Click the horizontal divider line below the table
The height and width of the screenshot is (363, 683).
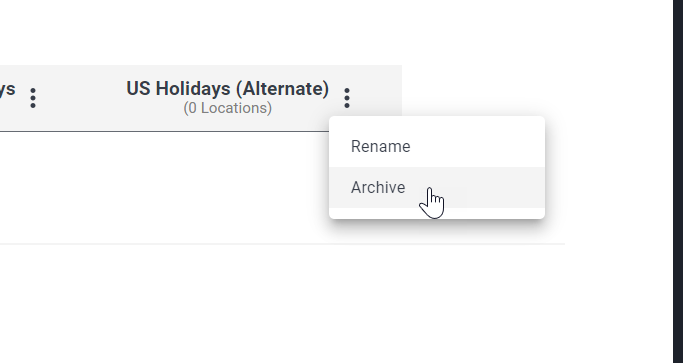[x=282, y=244]
